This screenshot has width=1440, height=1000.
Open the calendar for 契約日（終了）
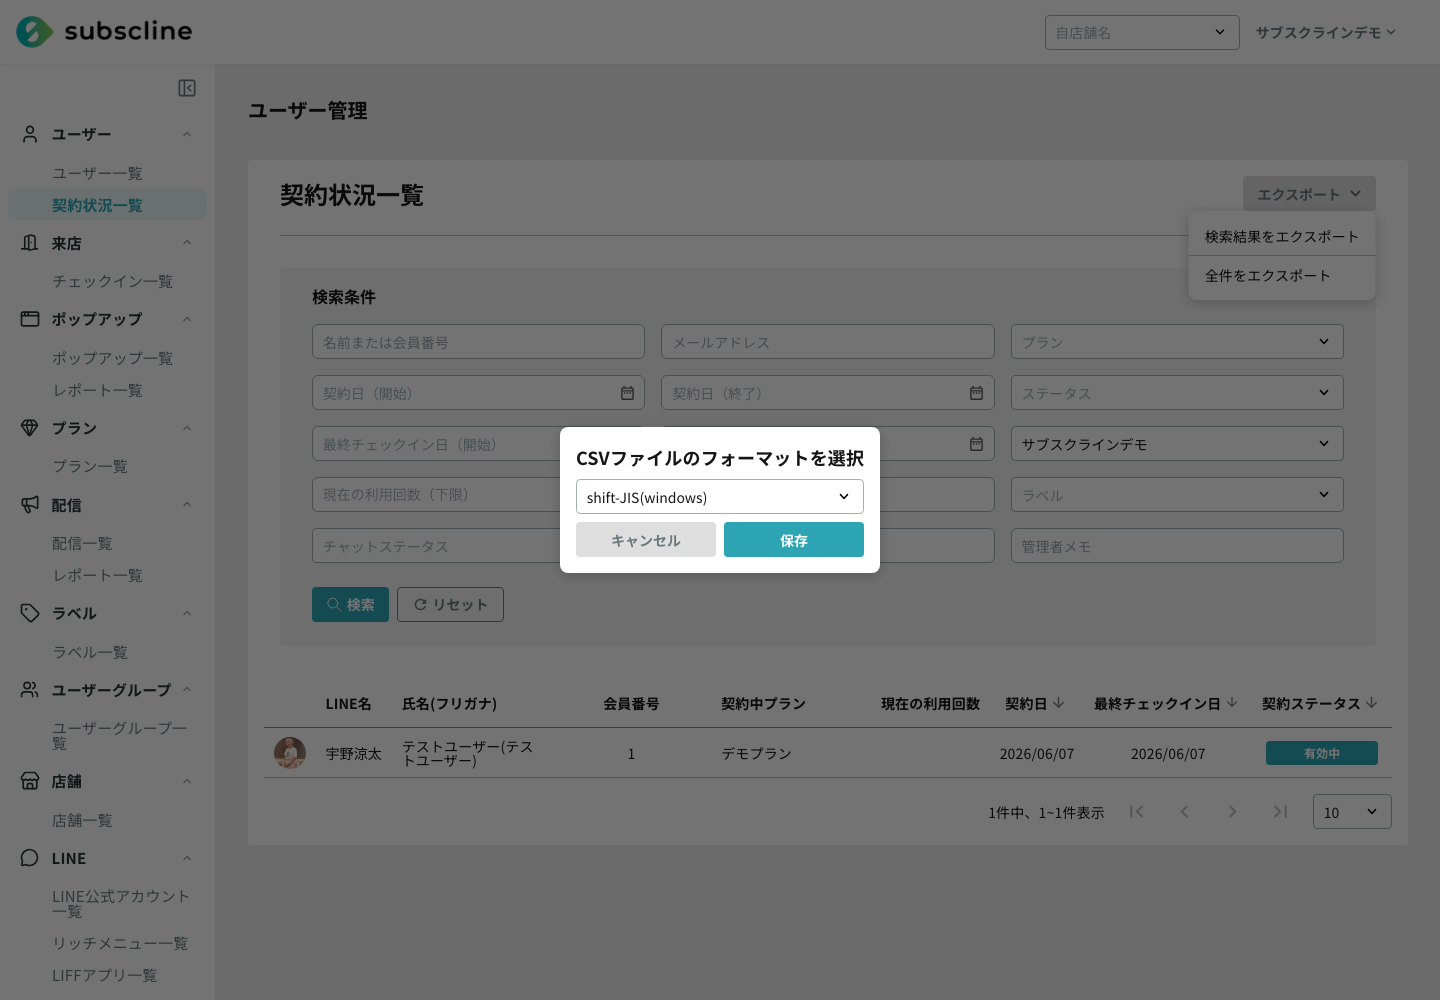pos(976,393)
